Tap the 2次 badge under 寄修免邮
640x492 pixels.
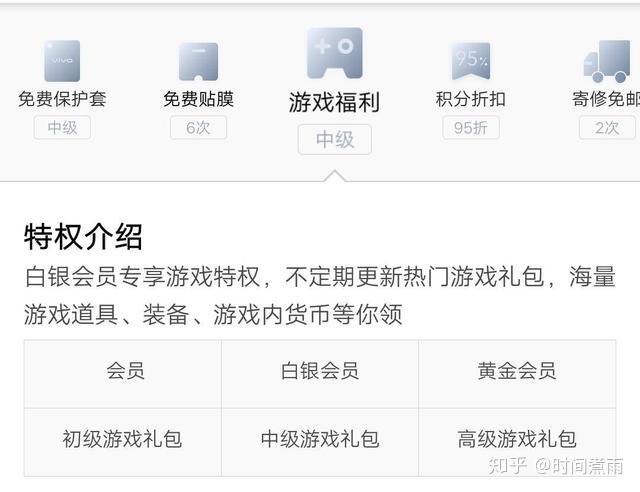click(x=607, y=127)
